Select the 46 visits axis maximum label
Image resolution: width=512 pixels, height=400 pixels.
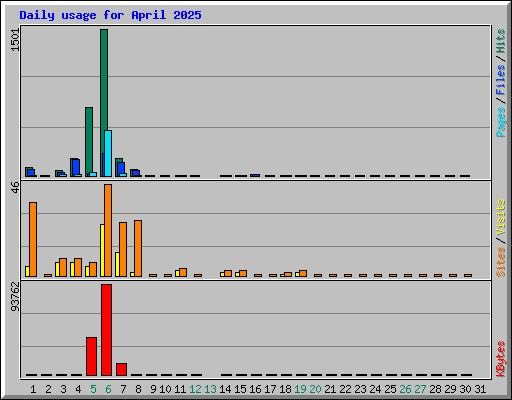point(15,187)
